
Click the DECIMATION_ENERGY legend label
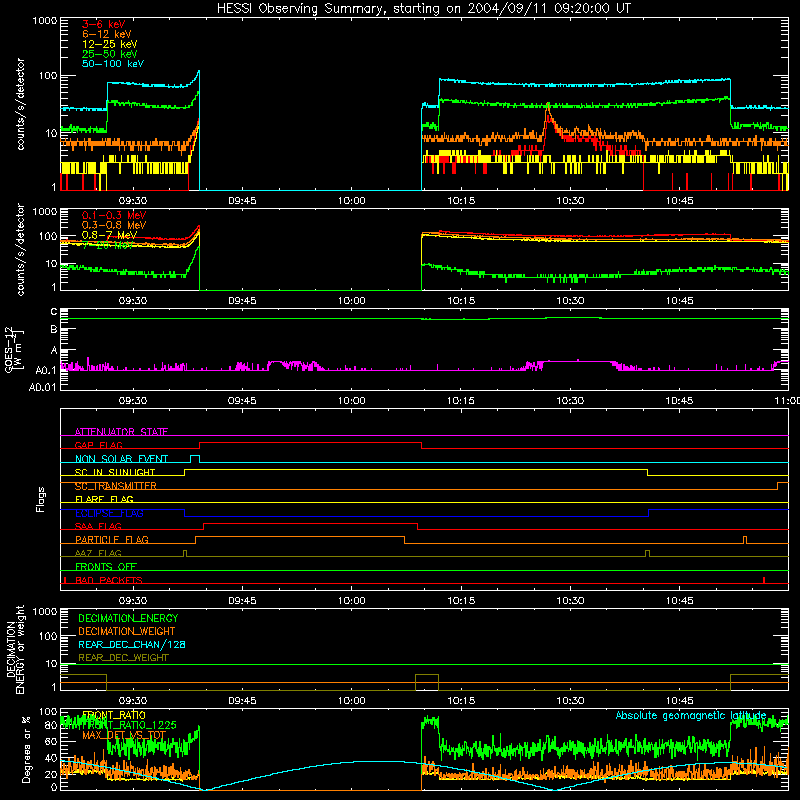click(128, 618)
